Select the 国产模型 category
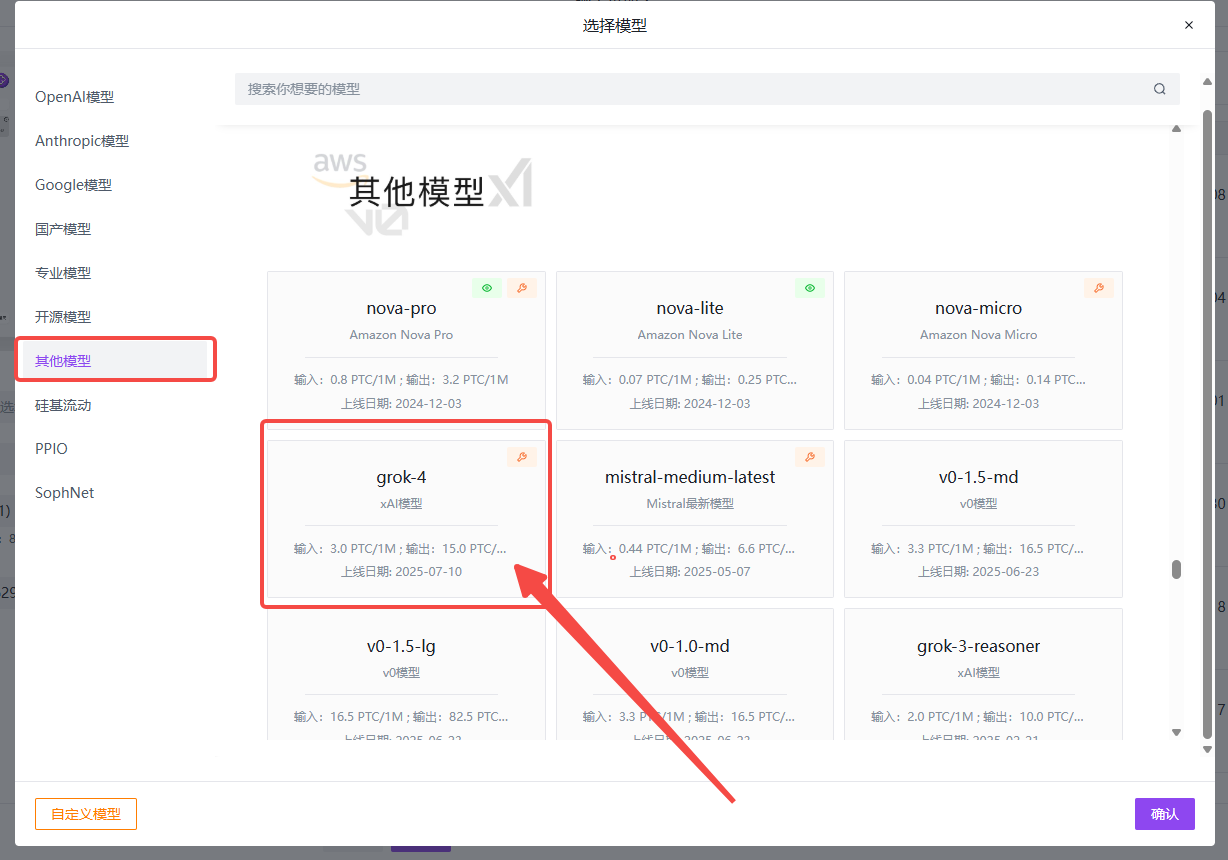Viewport: 1228px width, 860px height. pos(63,229)
